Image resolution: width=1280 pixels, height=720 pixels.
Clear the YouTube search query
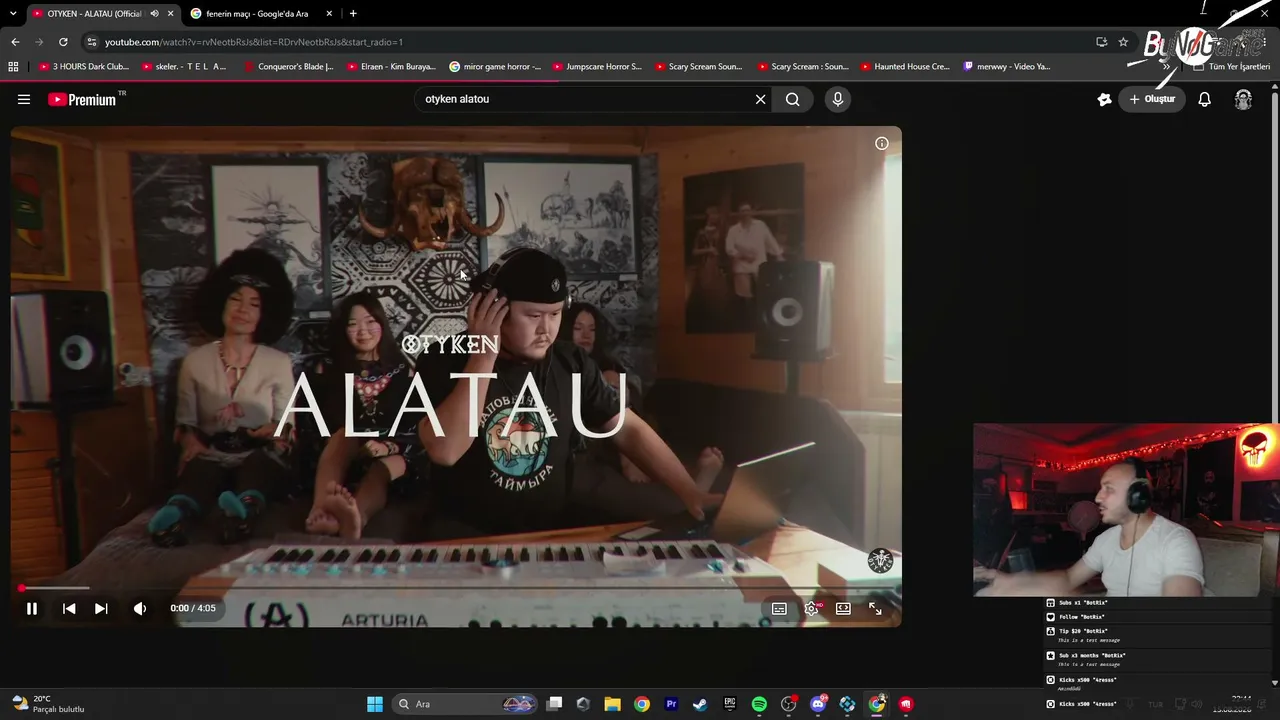point(760,99)
